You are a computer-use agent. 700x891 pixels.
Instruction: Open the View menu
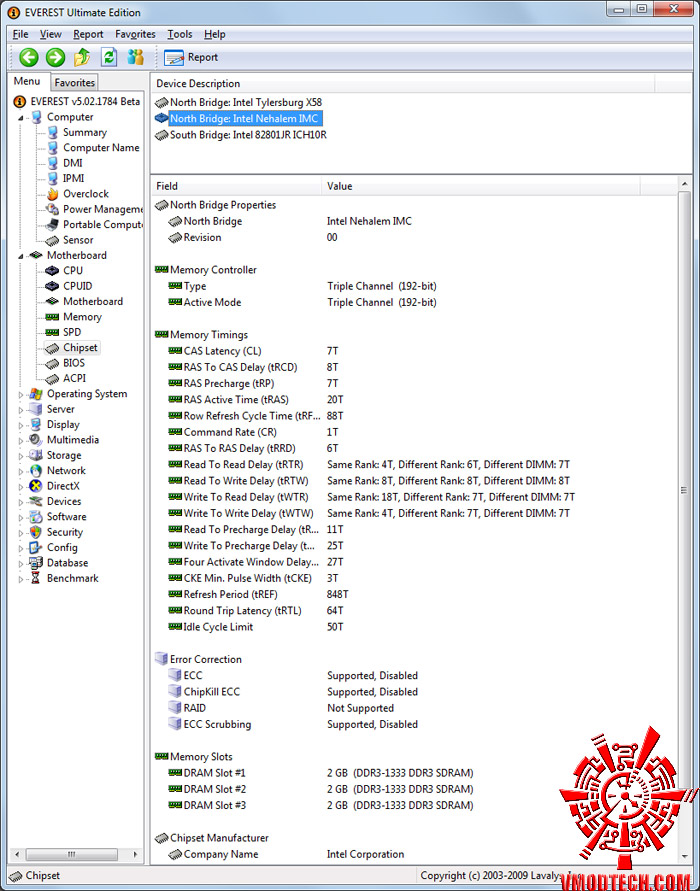click(51, 34)
